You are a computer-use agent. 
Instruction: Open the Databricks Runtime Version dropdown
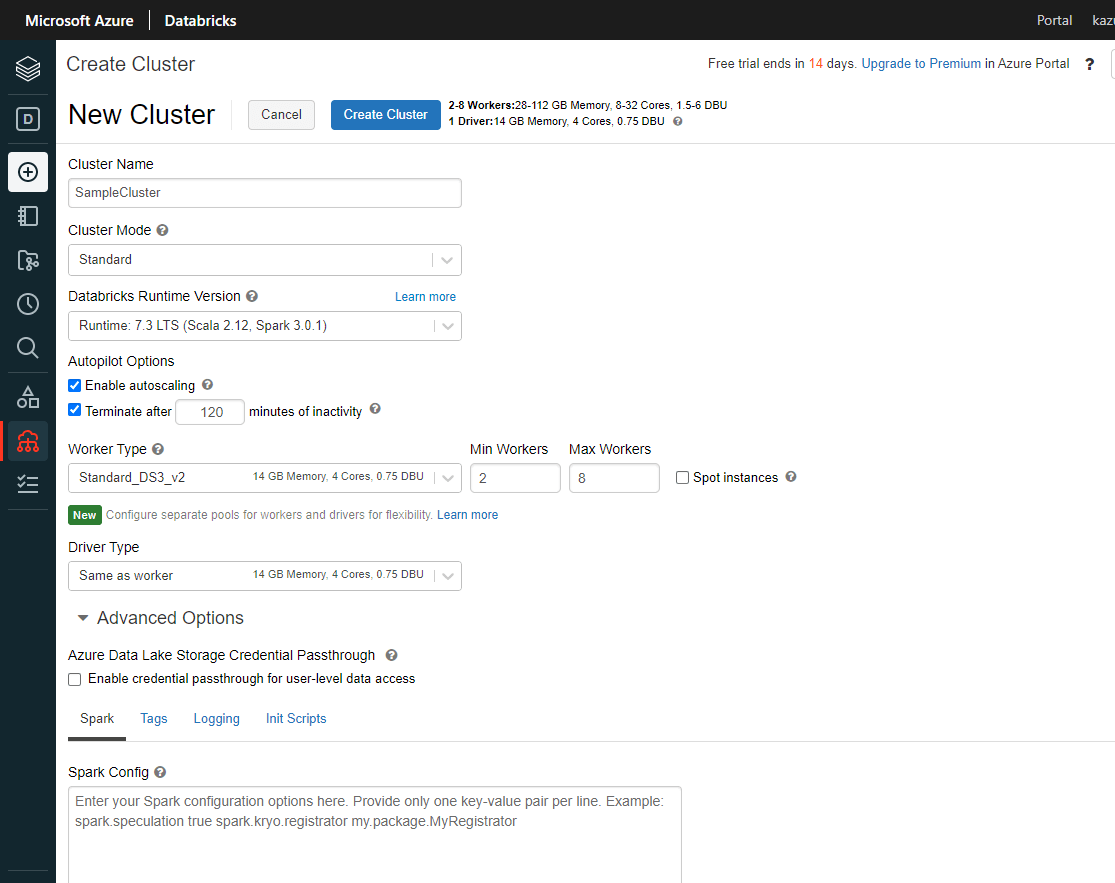pos(265,326)
